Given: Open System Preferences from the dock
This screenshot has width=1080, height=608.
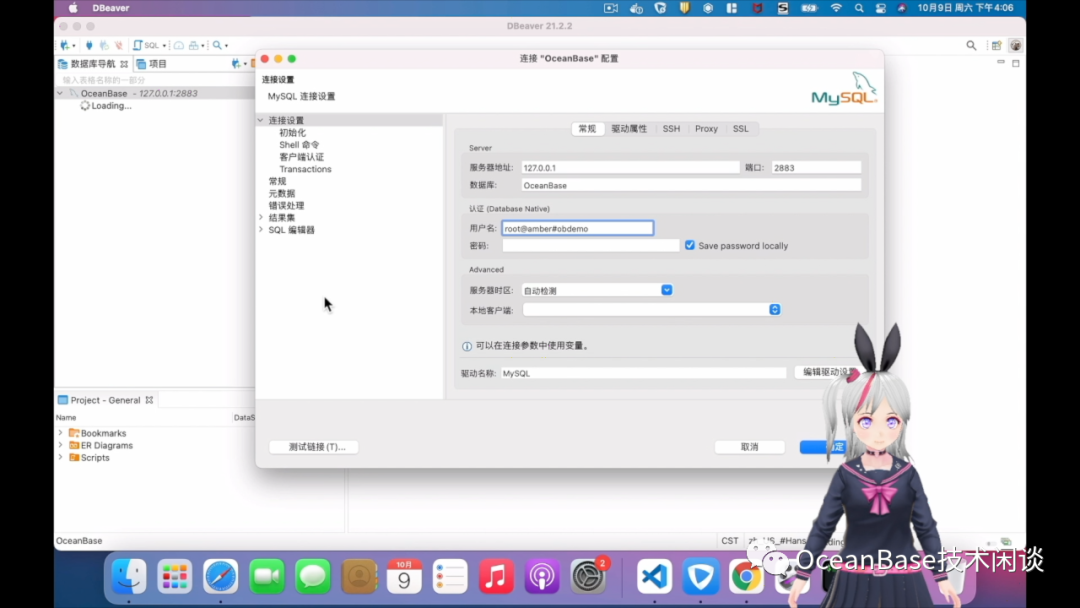Looking at the screenshot, I should coord(588,576).
